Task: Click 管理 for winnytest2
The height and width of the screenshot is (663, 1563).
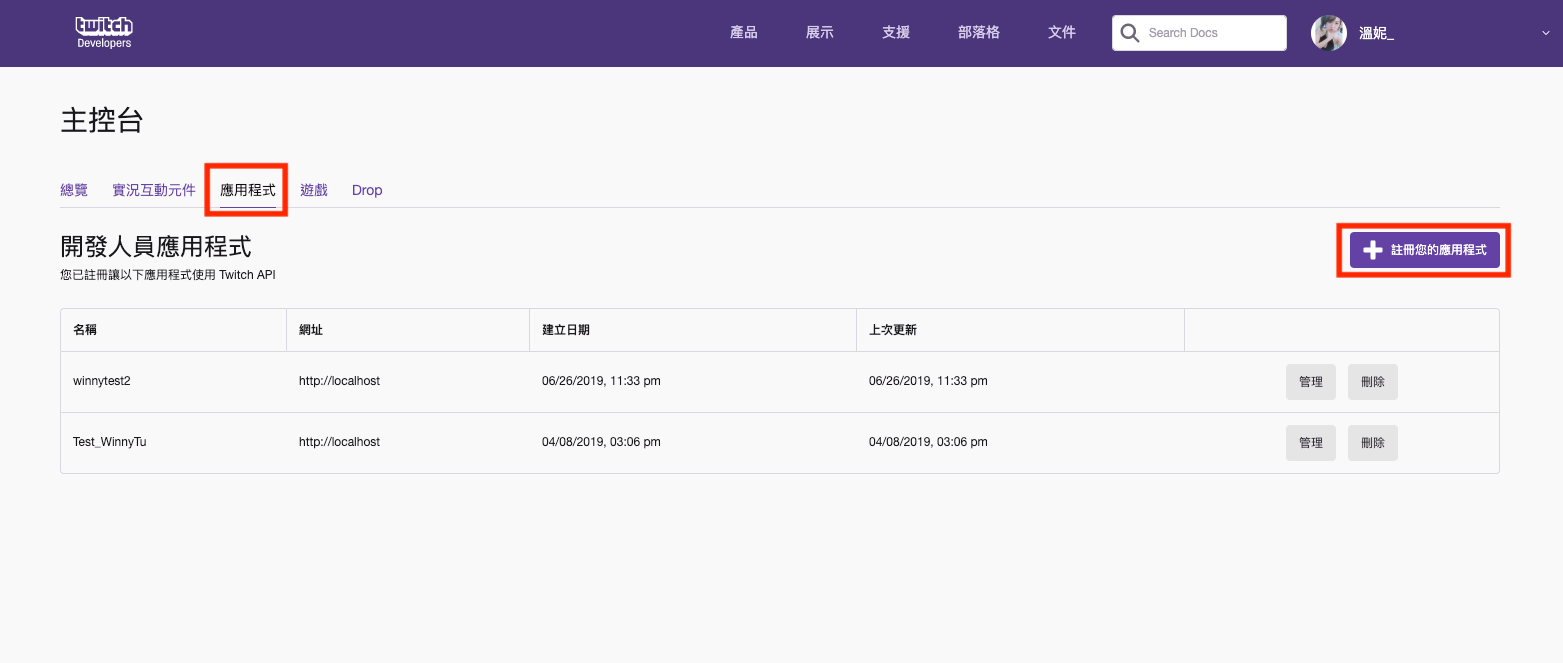Action: click(x=1311, y=382)
